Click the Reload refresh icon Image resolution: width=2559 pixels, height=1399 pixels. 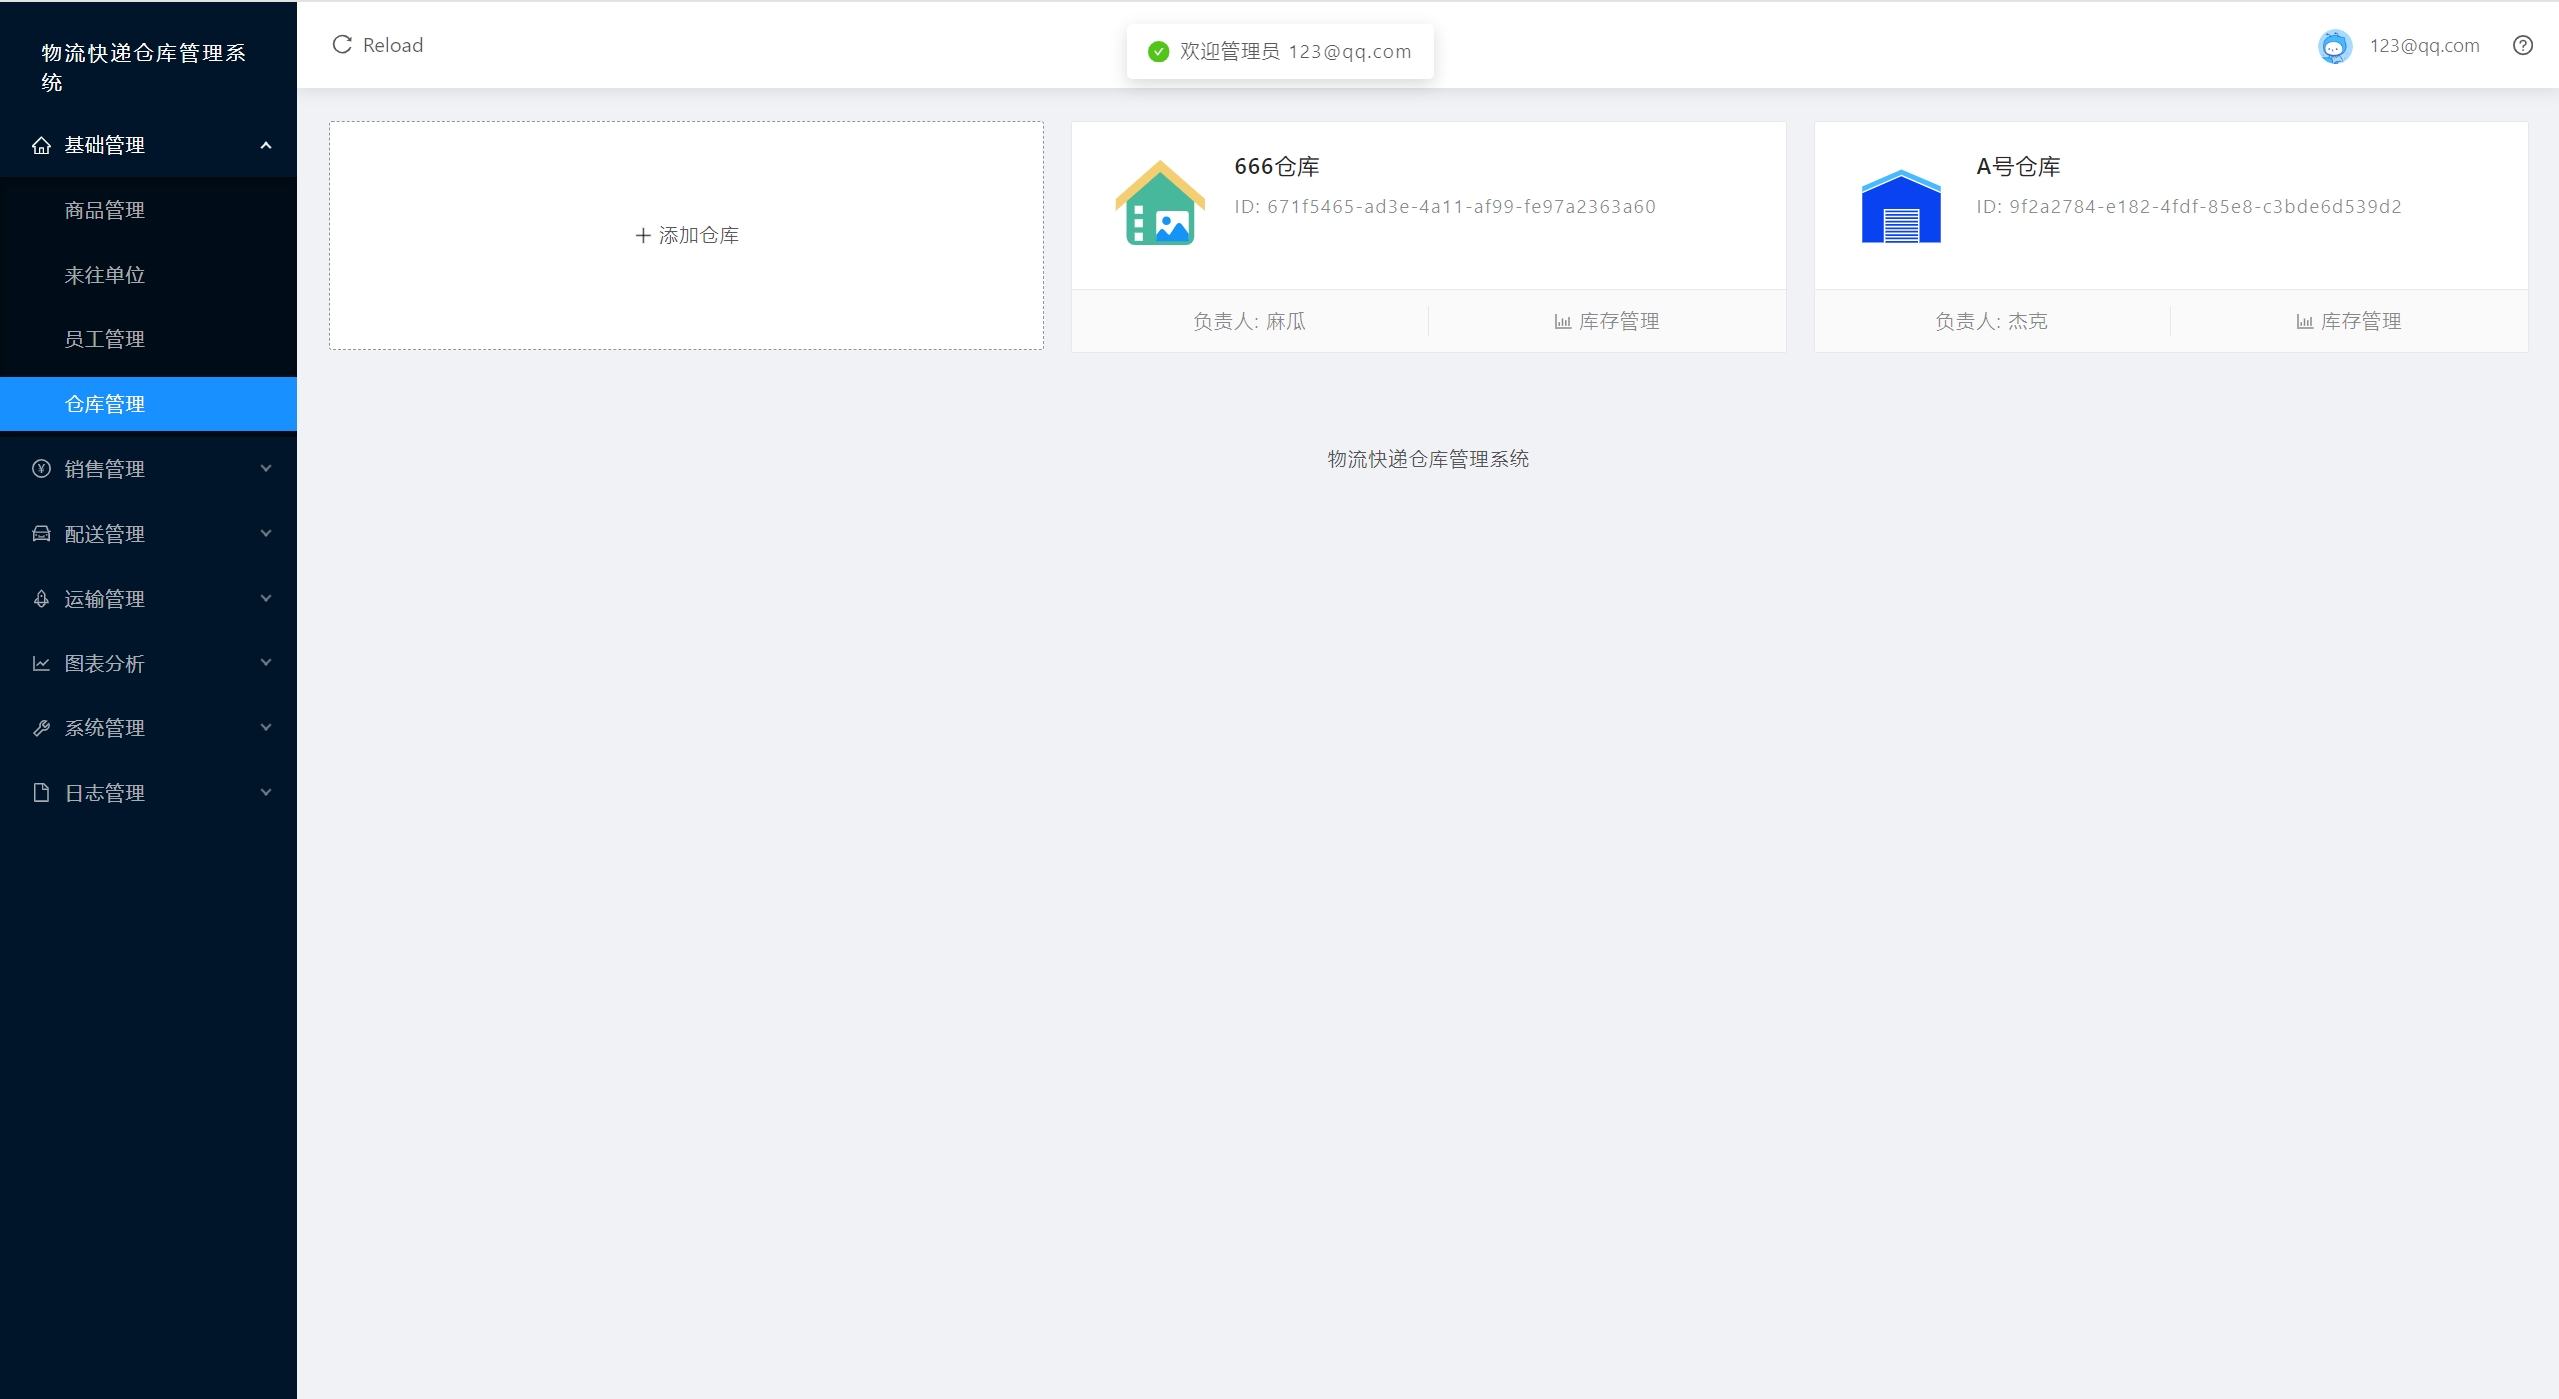click(x=342, y=45)
